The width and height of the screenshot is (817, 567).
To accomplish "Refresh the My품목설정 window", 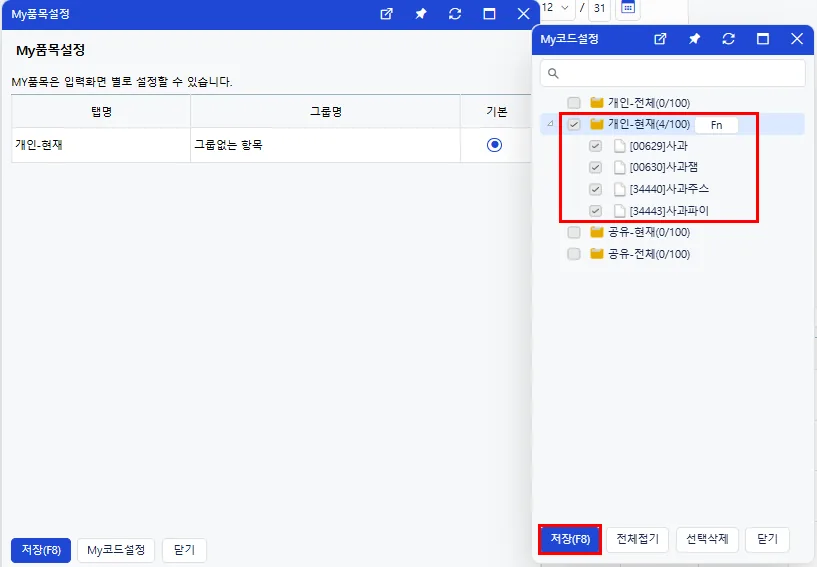I will click(x=455, y=14).
